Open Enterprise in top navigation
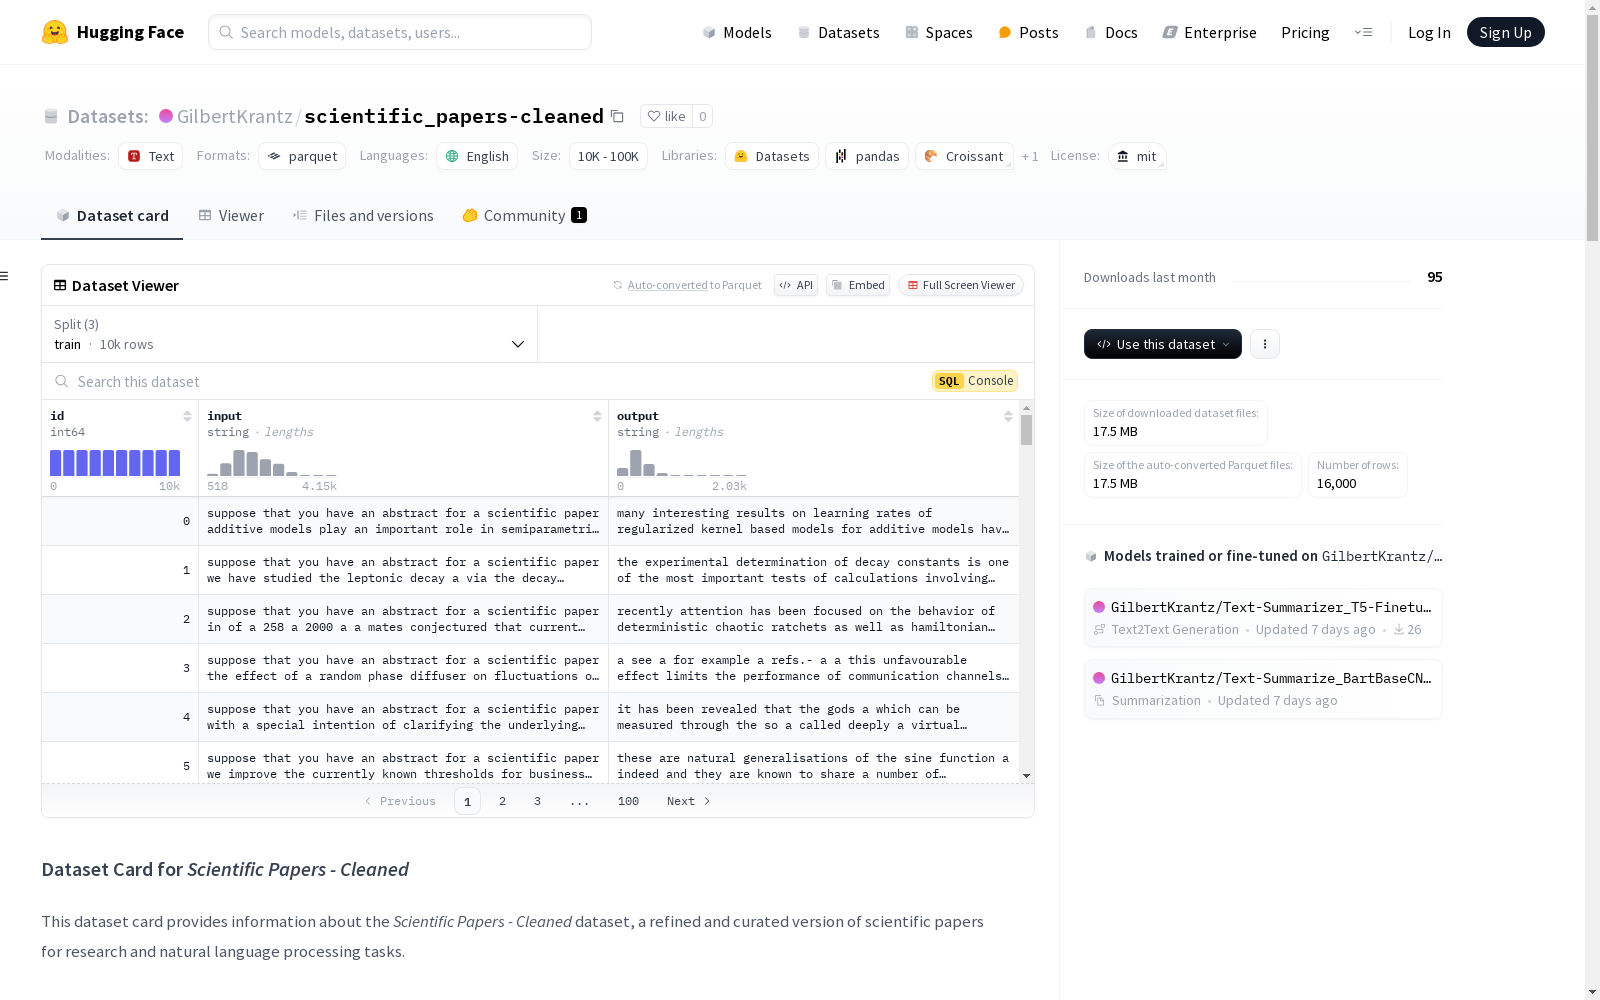1600x1000 pixels. pyautogui.click(x=1209, y=33)
